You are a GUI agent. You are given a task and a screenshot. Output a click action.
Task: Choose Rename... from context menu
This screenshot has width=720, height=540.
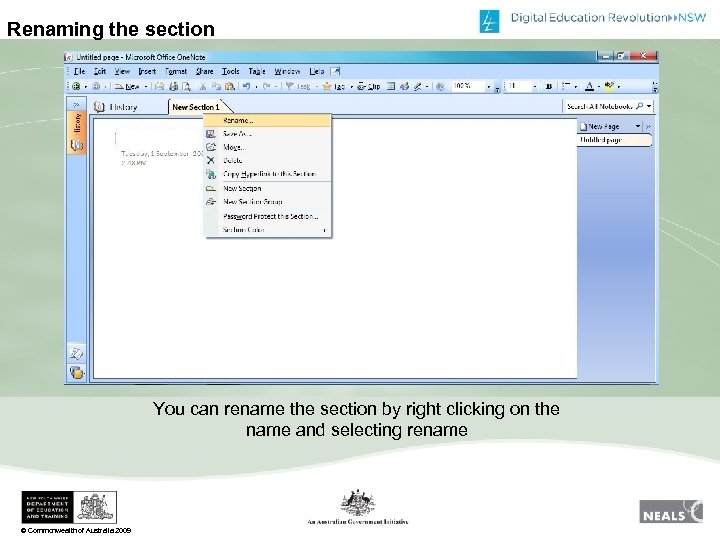(267, 121)
